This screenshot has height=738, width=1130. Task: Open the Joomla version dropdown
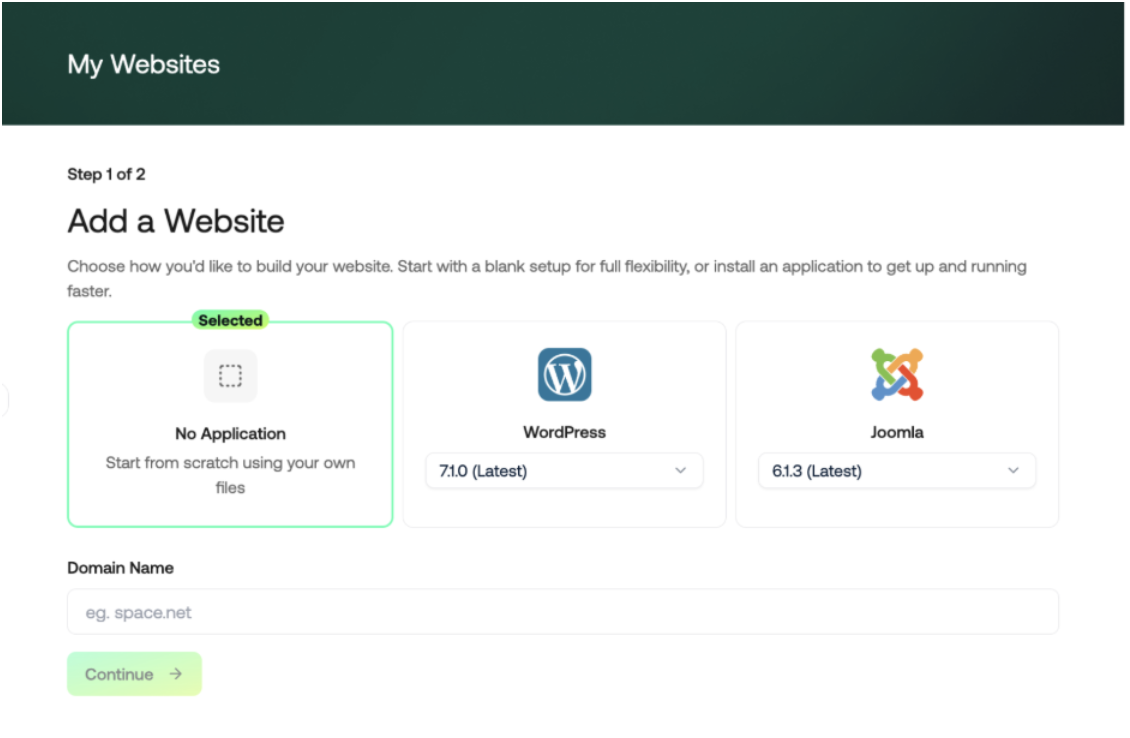(897, 471)
